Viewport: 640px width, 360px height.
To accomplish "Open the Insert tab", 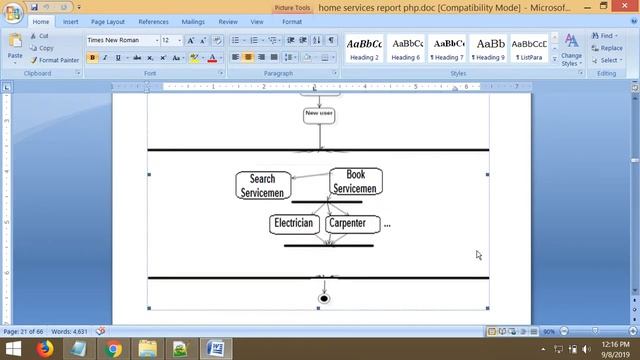I will pos(71,22).
